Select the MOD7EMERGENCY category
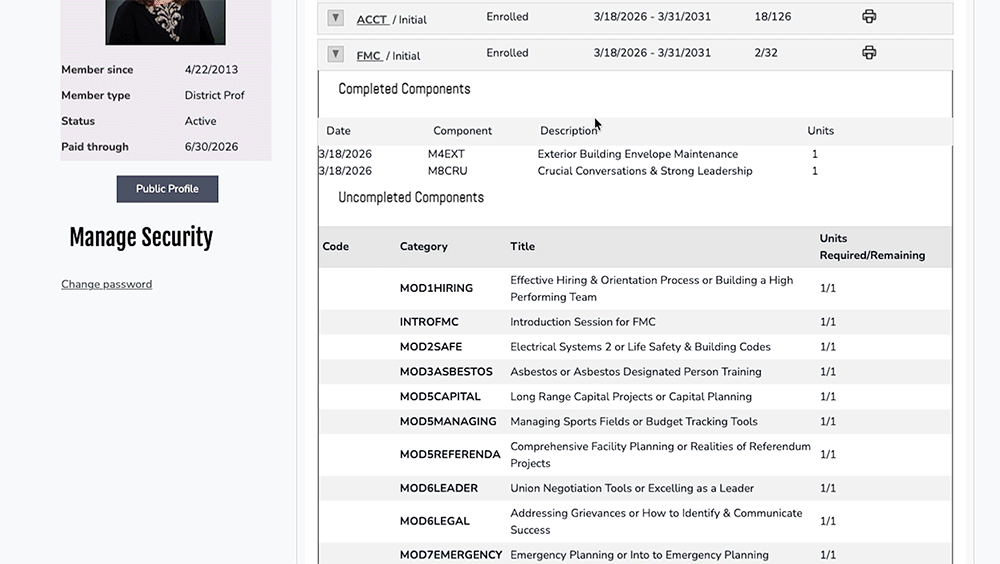Screen dimensions: 1000x564 [451, 555]
